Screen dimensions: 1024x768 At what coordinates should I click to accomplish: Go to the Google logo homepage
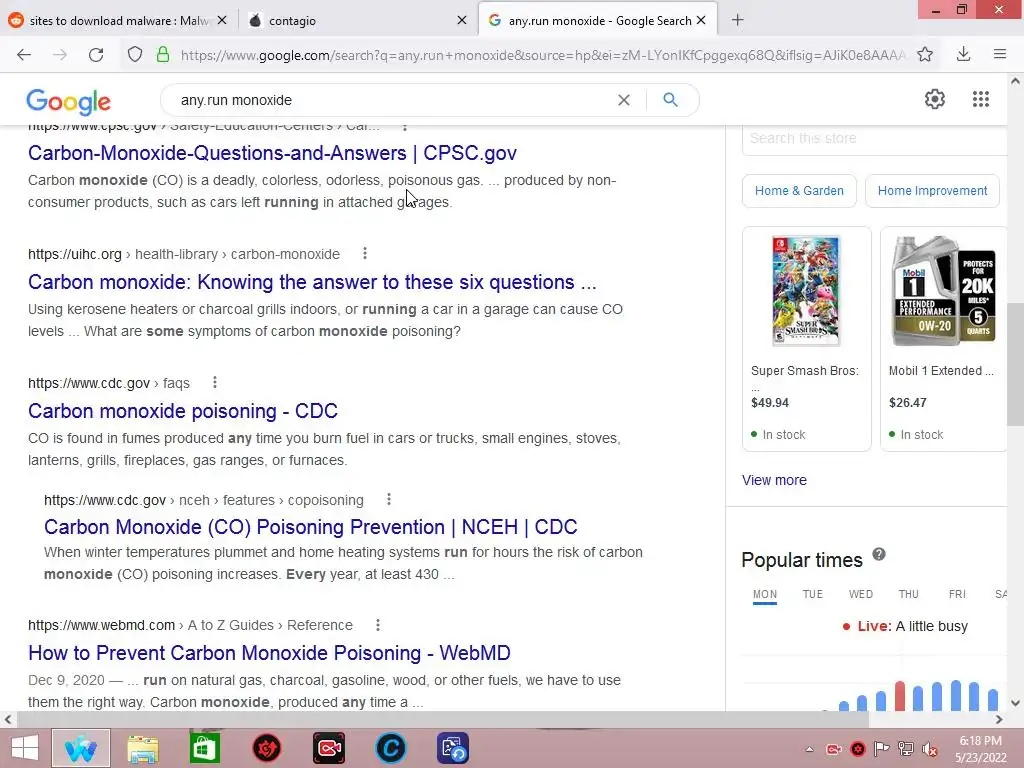pos(69,102)
